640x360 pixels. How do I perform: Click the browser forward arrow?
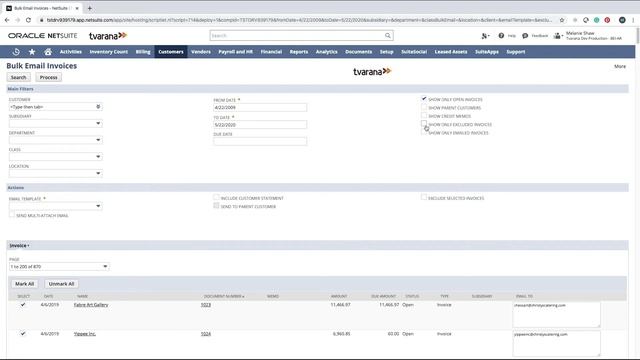tap(18, 20)
